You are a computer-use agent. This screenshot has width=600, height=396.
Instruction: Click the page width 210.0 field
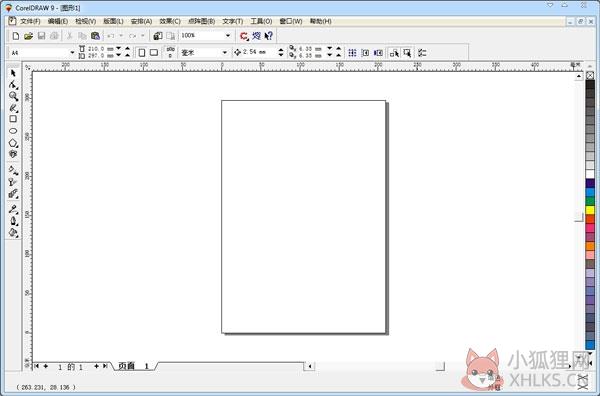coord(96,49)
